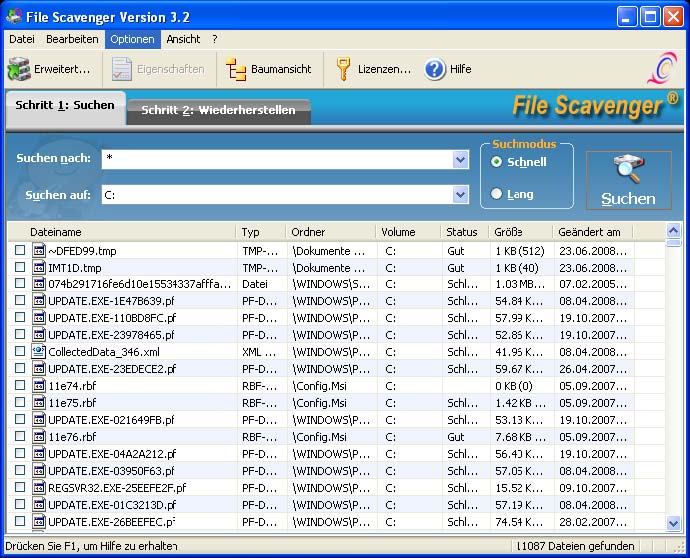The image size is (690, 558).
Task: Click the '11087 Dateien gefunden' status text
Action: coord(576,546)
